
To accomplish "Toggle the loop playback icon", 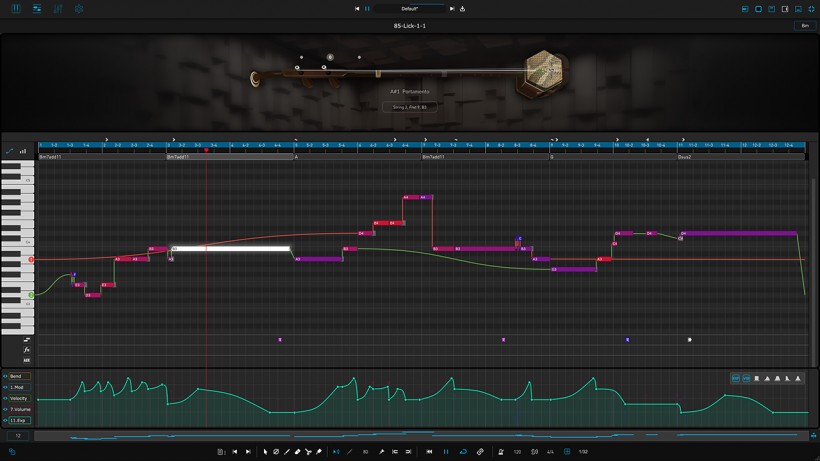I will tap(463, 452).
